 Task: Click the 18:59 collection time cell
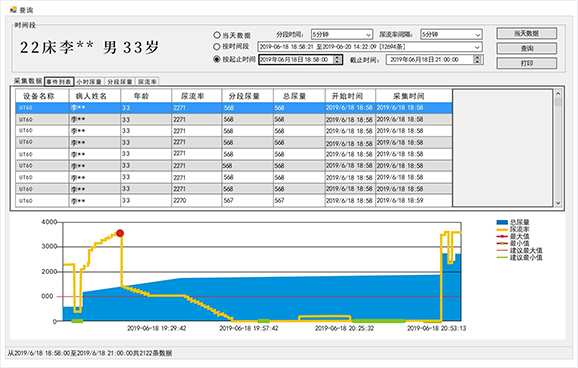click(x=414, y=201)
